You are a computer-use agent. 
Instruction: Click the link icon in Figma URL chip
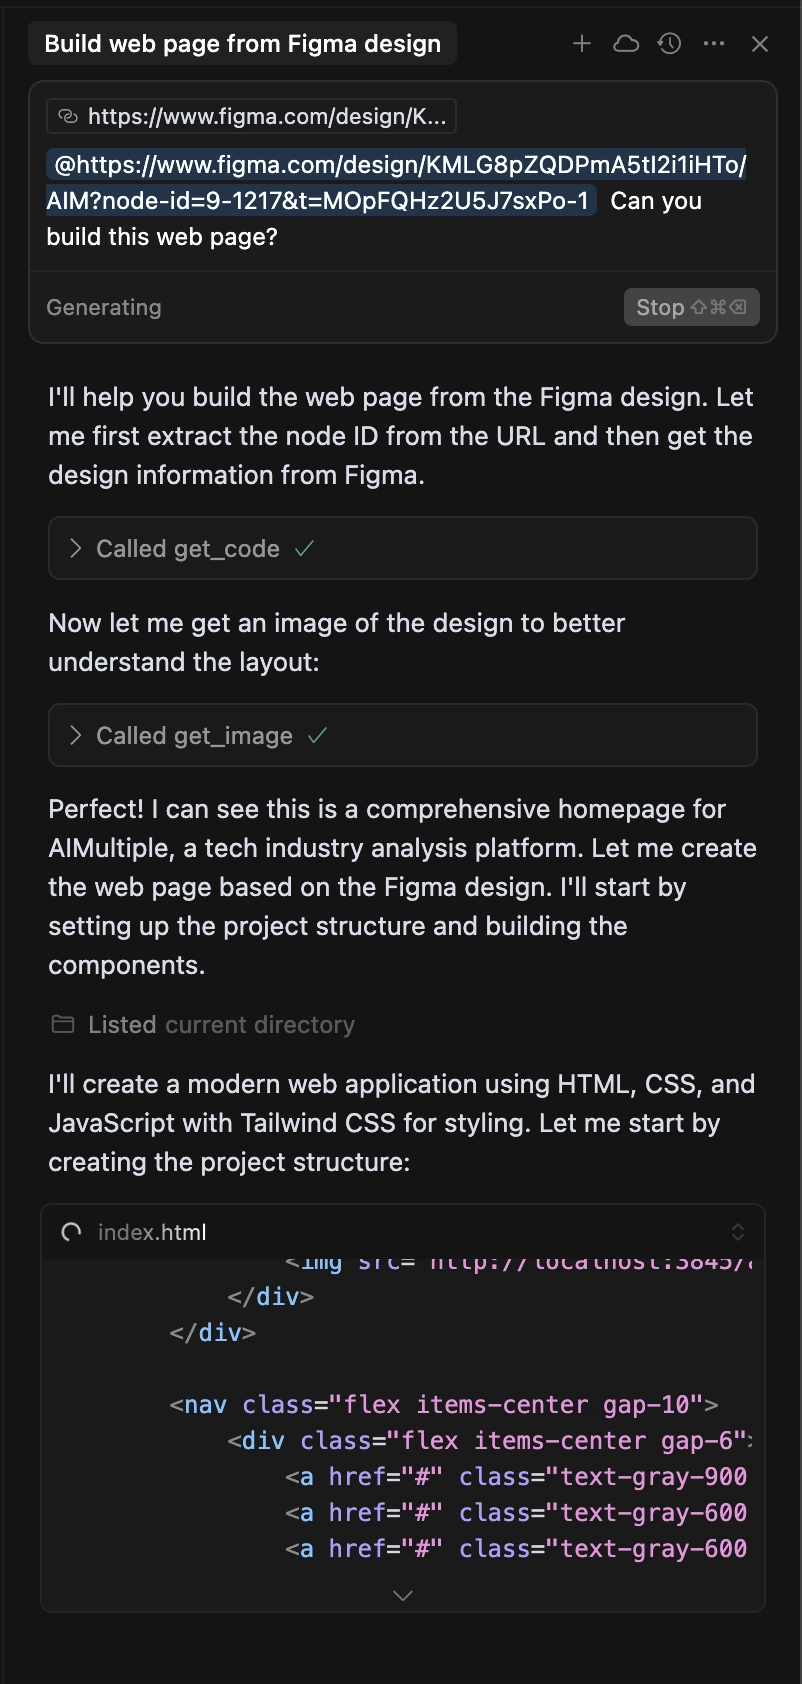point(68,117)
